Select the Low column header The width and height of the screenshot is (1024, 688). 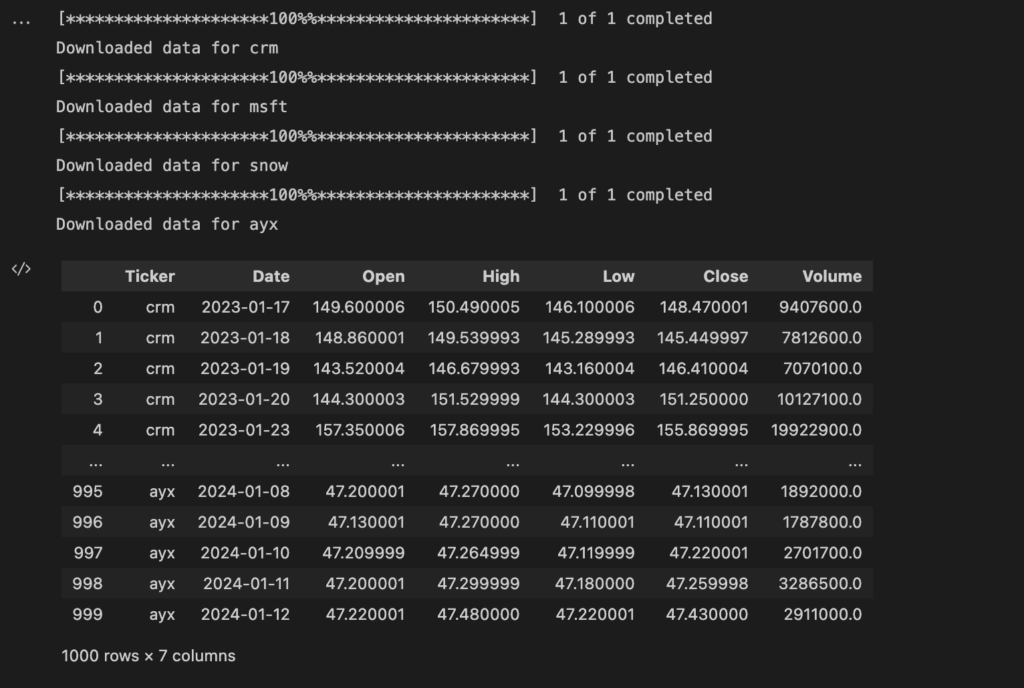(x=618, y=276)
